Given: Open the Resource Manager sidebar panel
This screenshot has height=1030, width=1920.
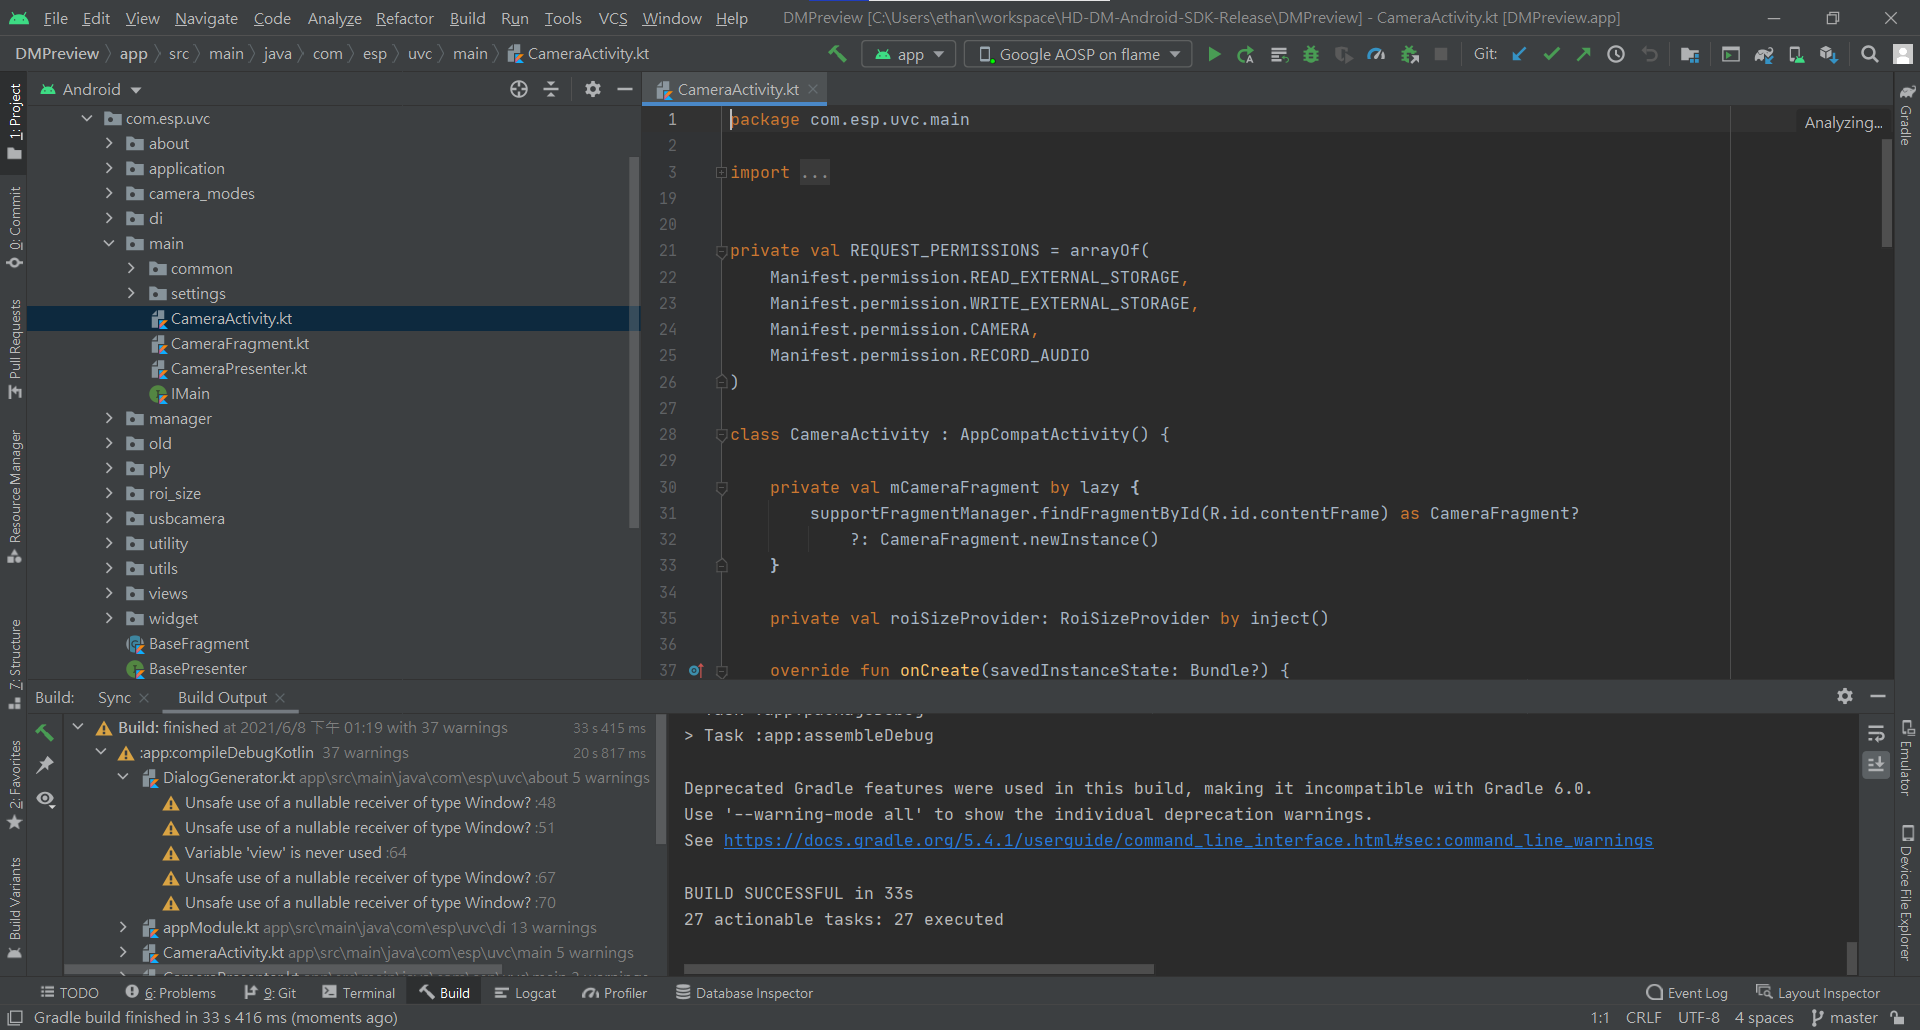Looking at the screenshot, I should (14, 492).
